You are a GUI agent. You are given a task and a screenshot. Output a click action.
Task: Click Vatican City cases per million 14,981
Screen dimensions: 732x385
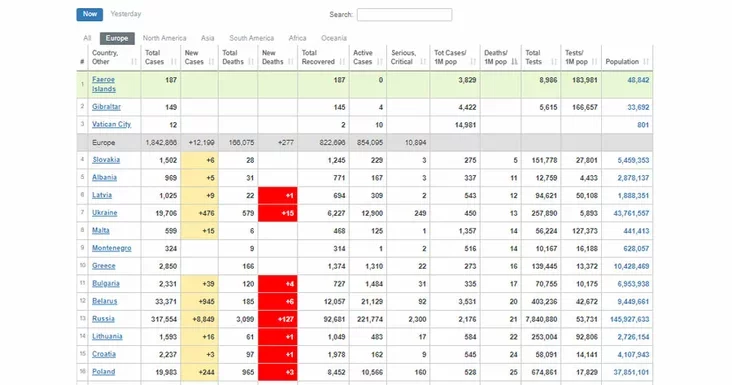coord(465,125)
